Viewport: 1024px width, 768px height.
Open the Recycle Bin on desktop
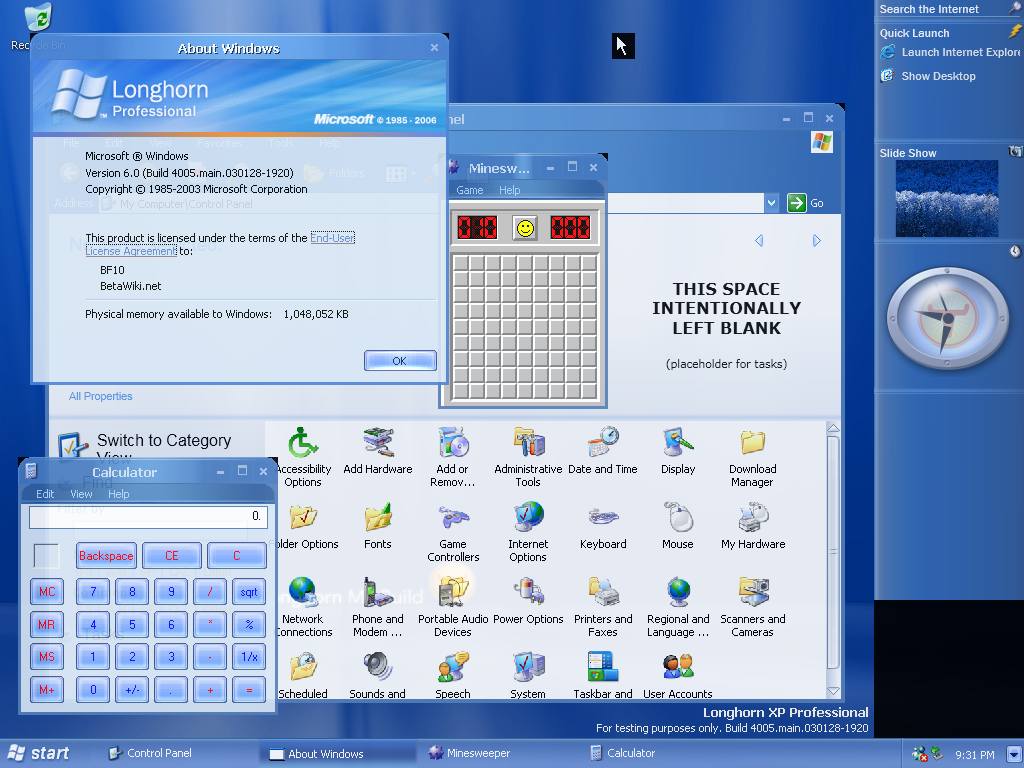39,20
